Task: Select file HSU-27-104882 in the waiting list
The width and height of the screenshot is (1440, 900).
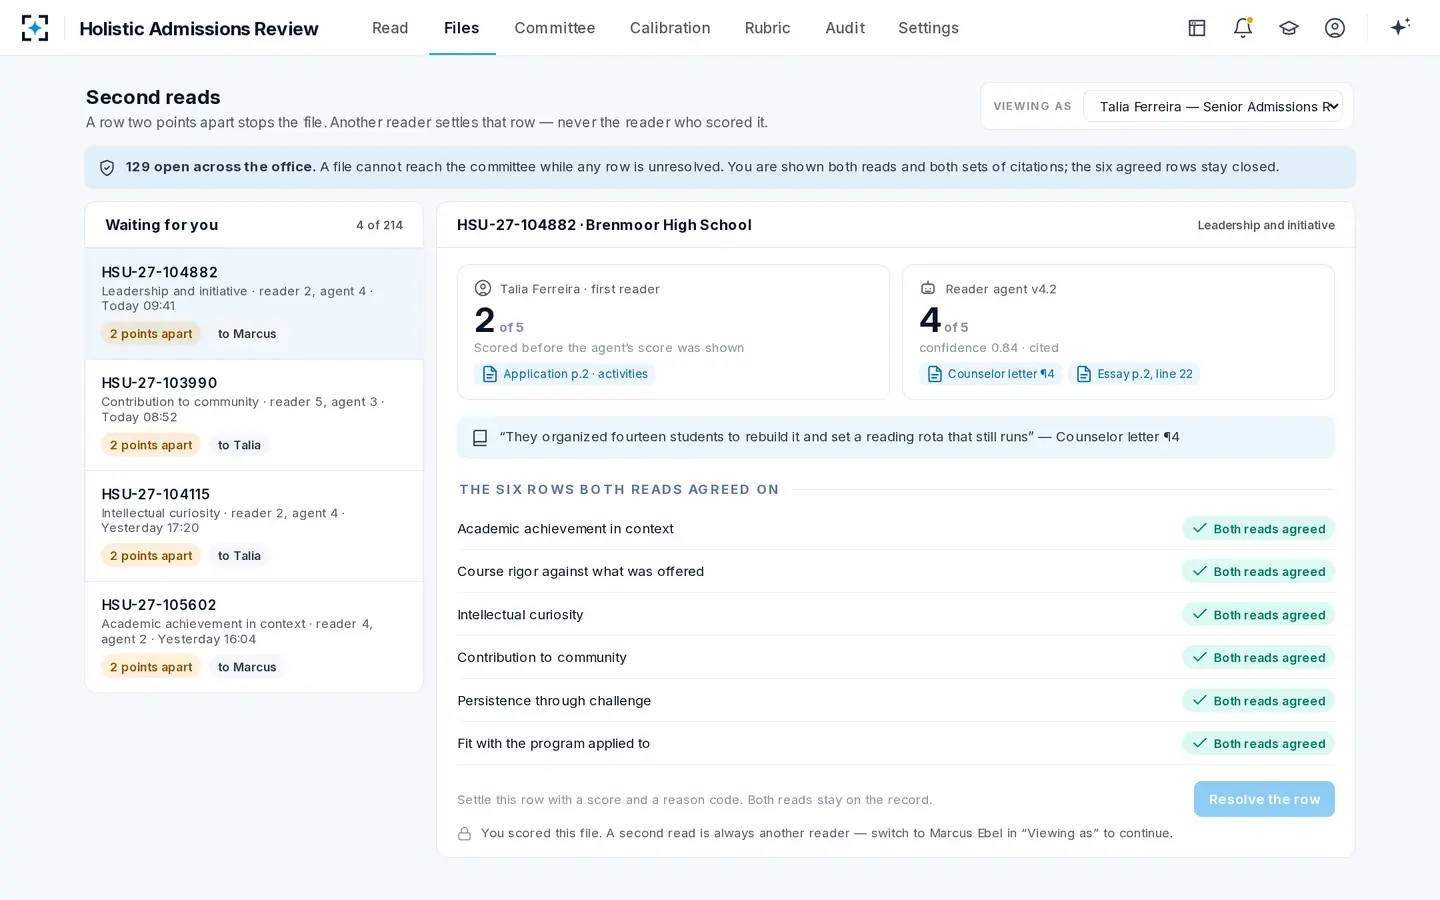Action: [x=254, y=304]
